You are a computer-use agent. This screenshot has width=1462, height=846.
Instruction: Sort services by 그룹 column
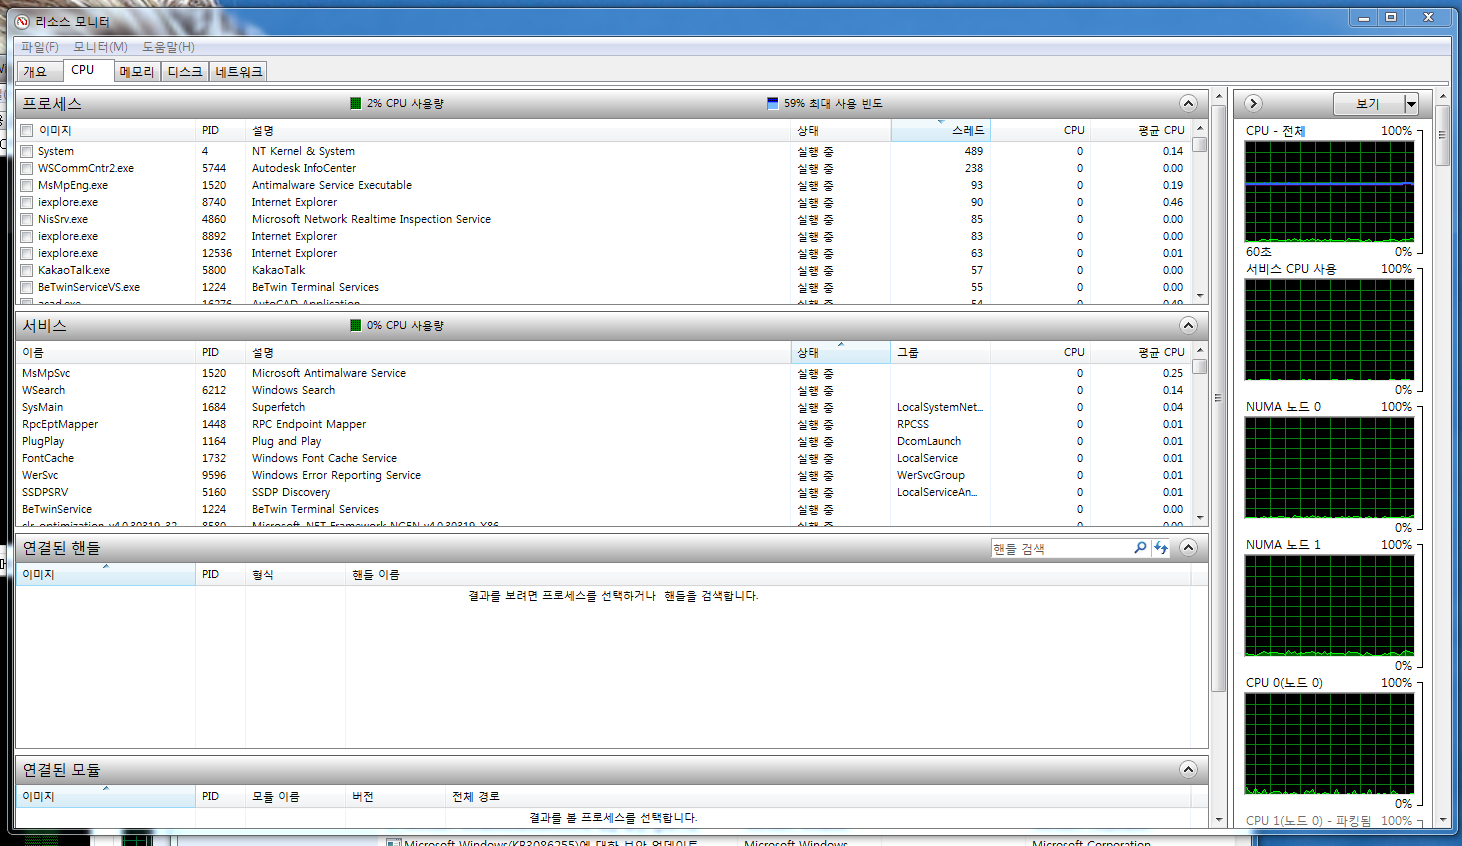pyautogui.click(x=940, y=352)
